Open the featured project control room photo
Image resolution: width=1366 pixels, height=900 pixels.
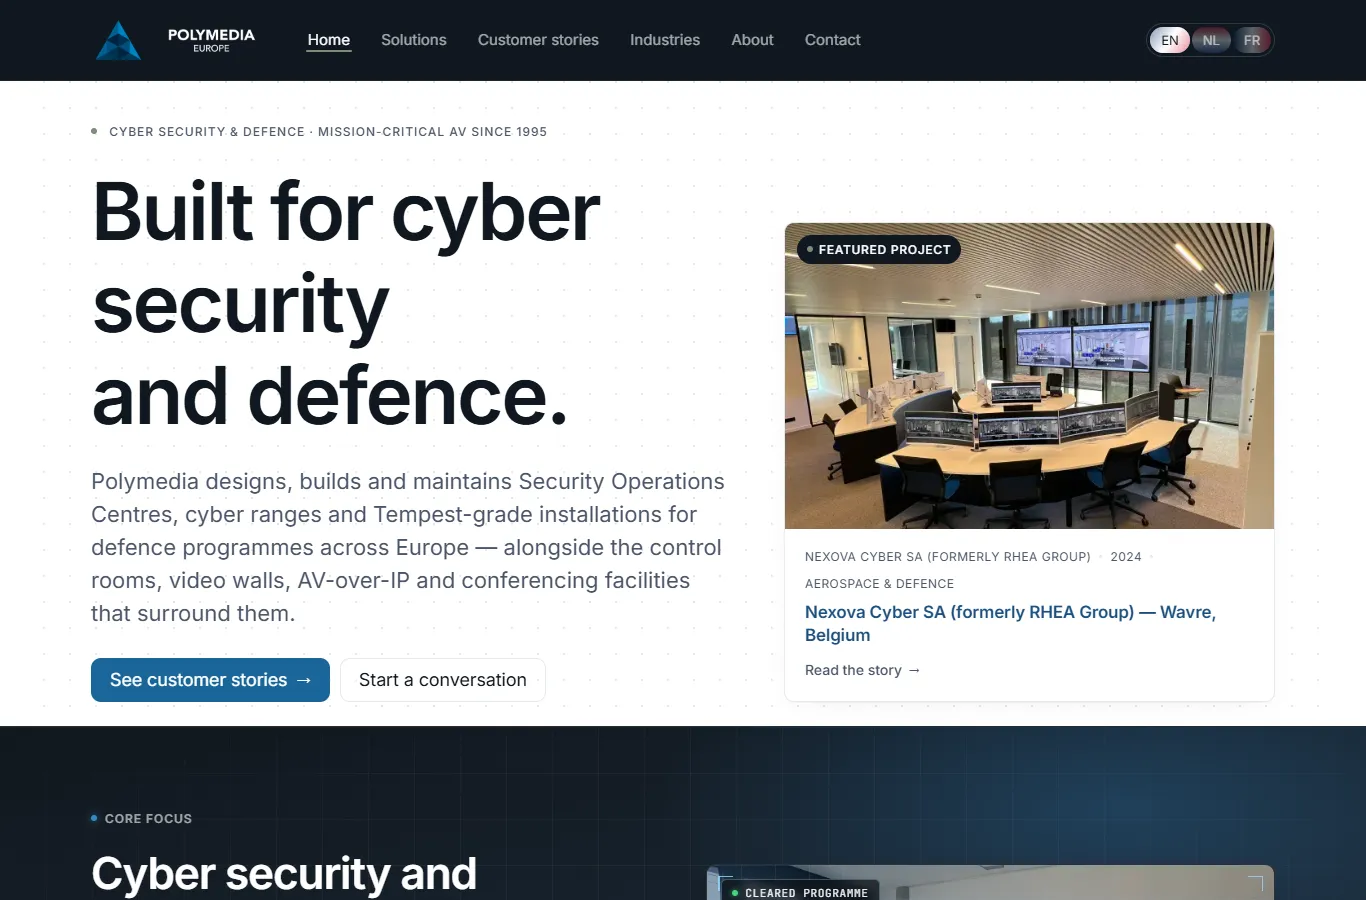click(1029, 376)
